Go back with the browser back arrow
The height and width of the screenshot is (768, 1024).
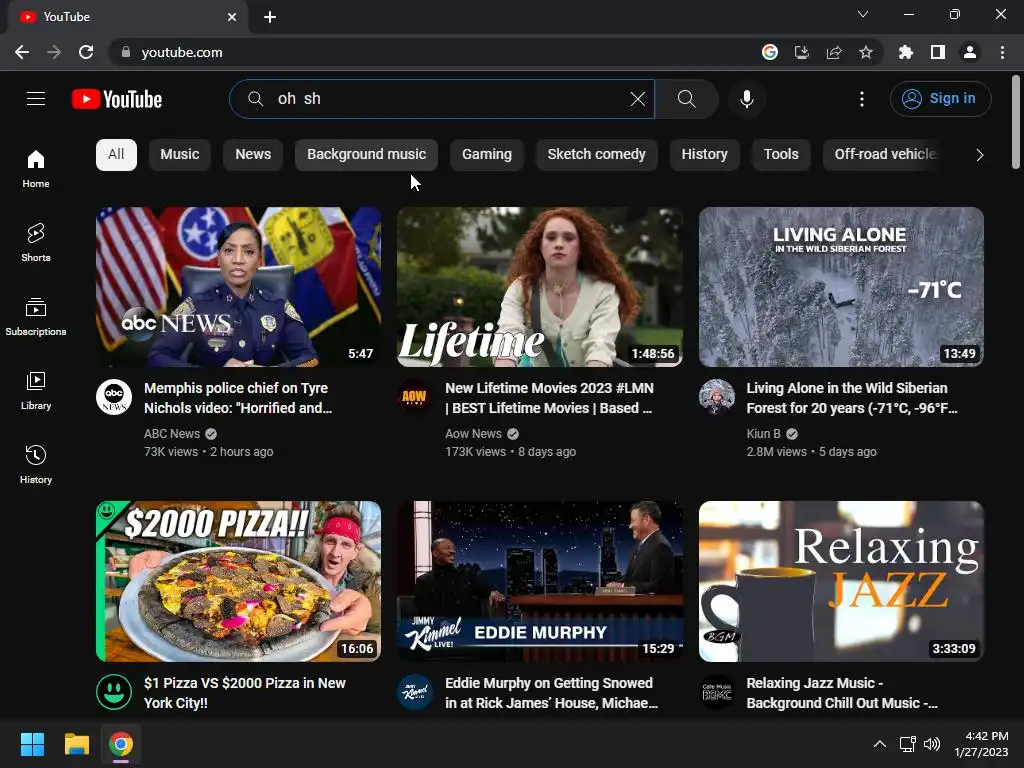(x=22, y=52)
